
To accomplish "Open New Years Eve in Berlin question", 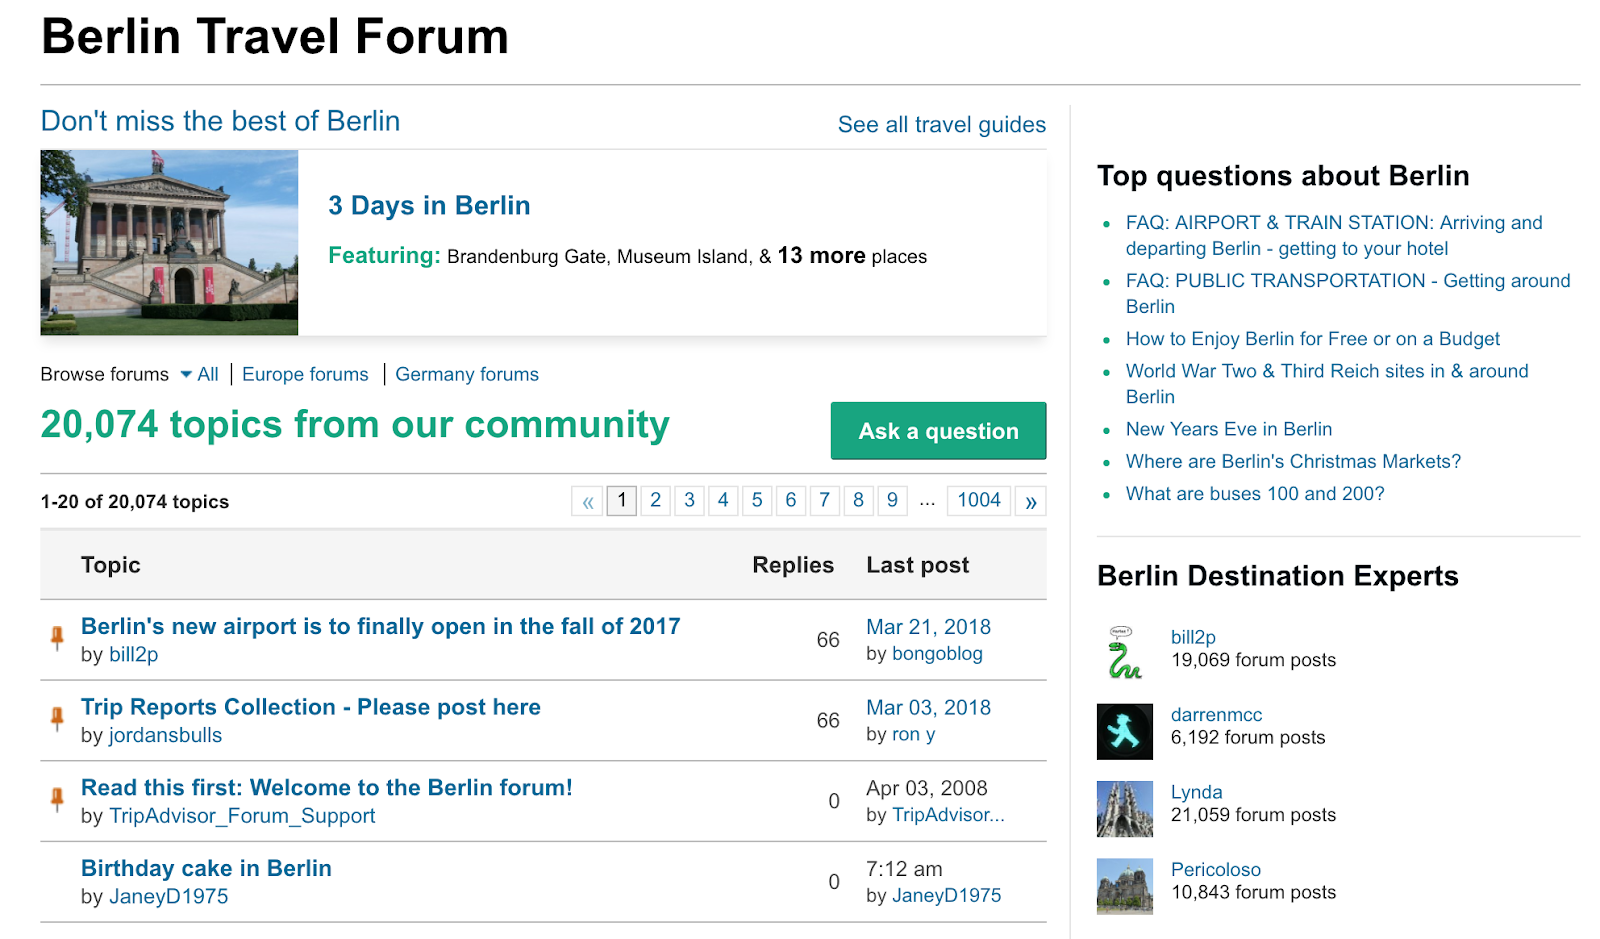I will 1229,429.
